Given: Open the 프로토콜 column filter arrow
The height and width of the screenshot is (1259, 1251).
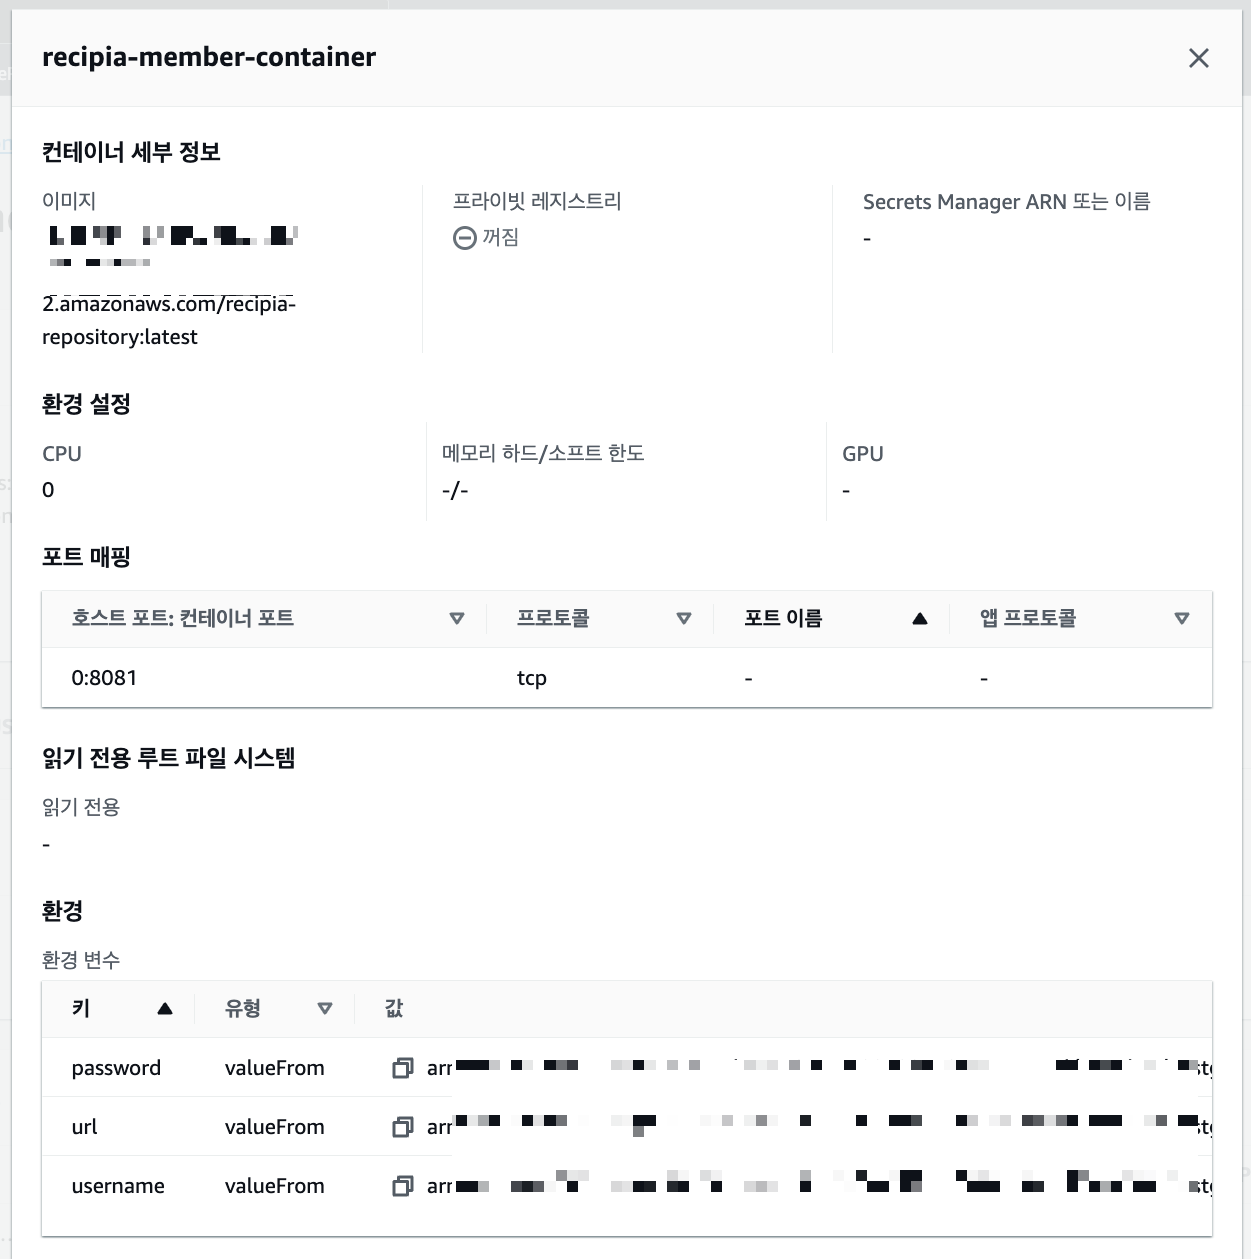Looking at the screenshot, I should point(685,618).
